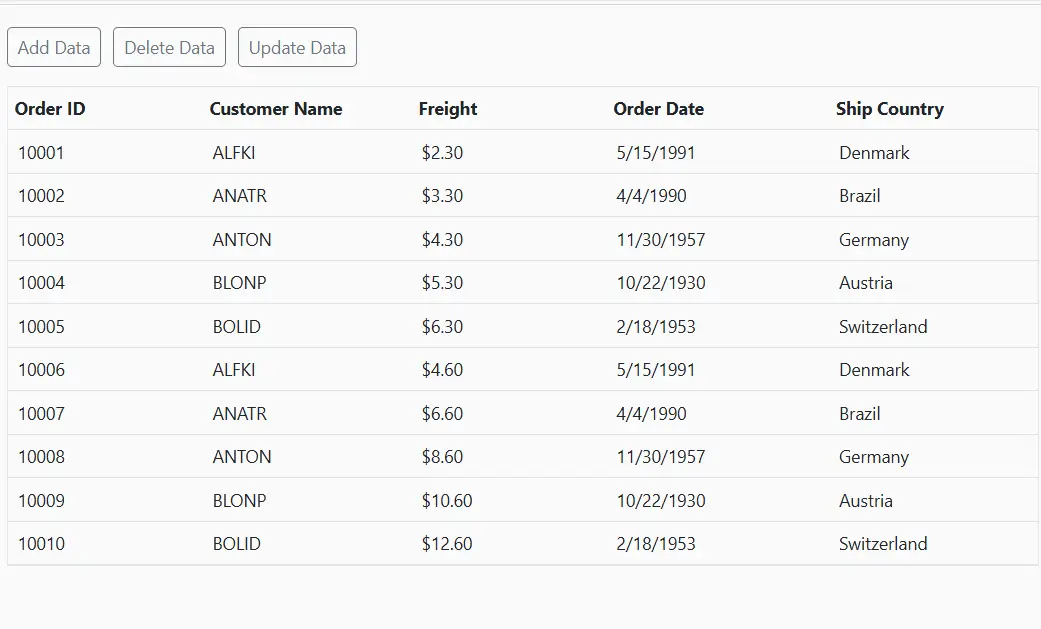
Task: Sort the grid by Customer Name column
Action: click(x=275, y=108)
